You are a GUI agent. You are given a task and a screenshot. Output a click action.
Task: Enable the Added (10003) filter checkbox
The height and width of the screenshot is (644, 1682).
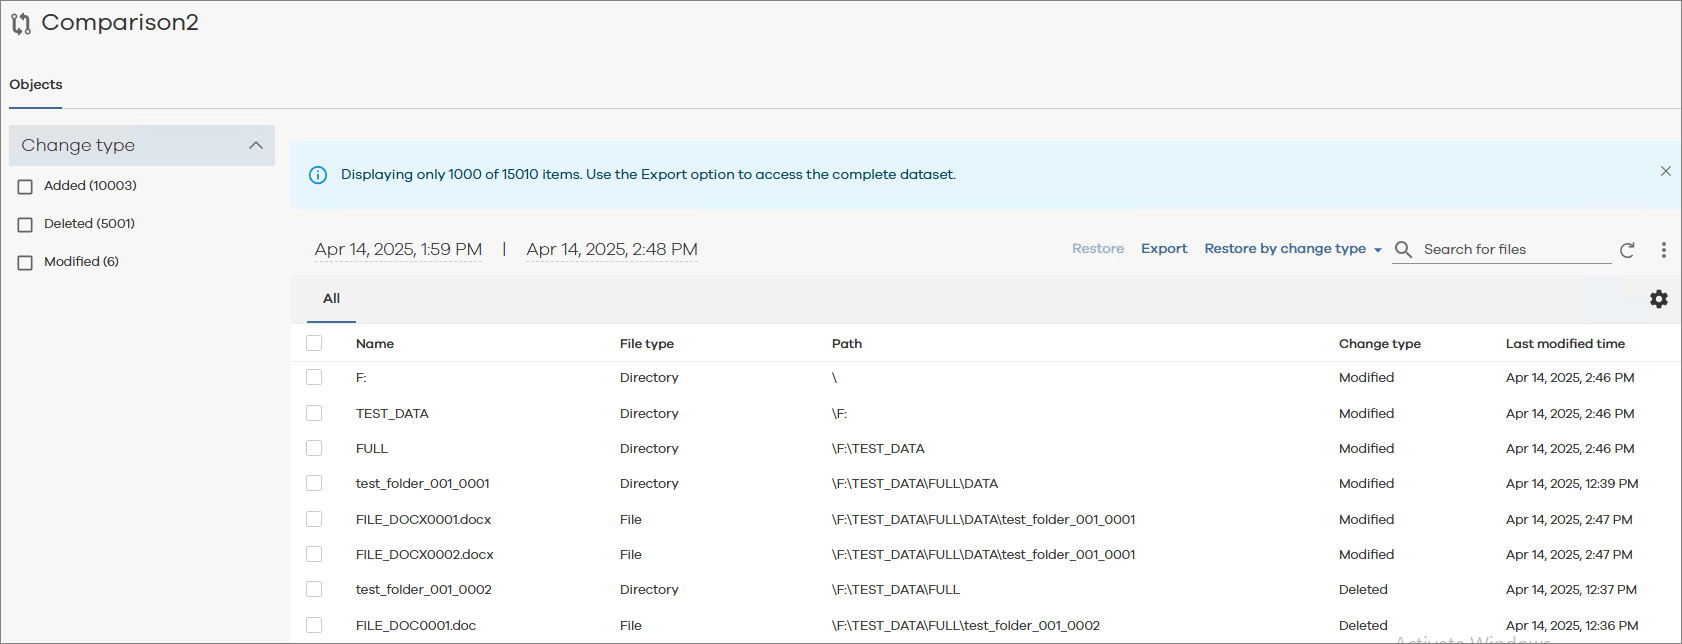pyautogui.click(x=26, y=187)
